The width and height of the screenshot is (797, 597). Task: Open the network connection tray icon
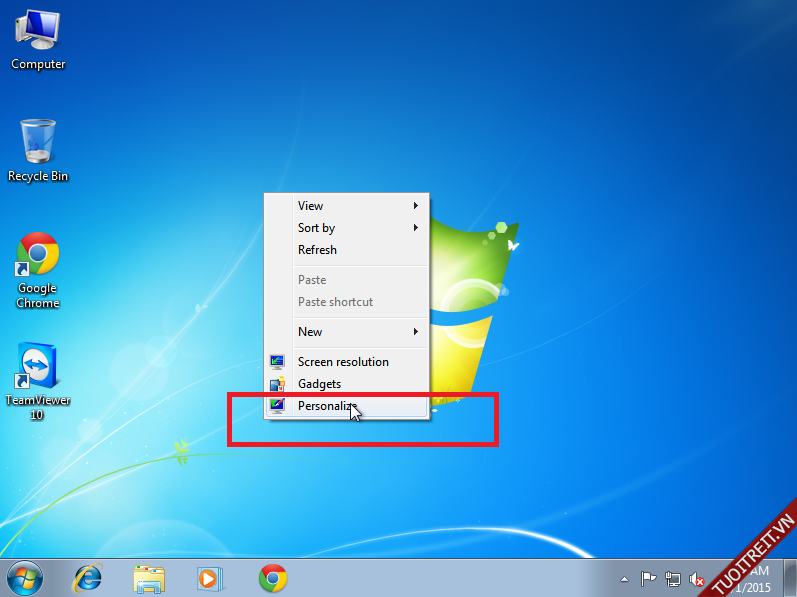(673, 579)
